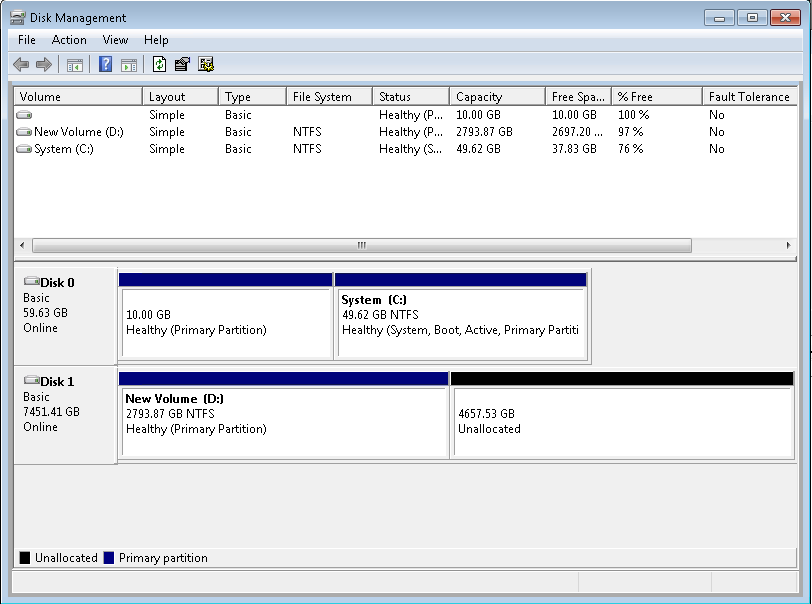The height and width of the screenshot is (604, 812).
Task: Toggle the Show/Hide Console Tree icon
Action: pyautogui.click(x=75, y=65)
